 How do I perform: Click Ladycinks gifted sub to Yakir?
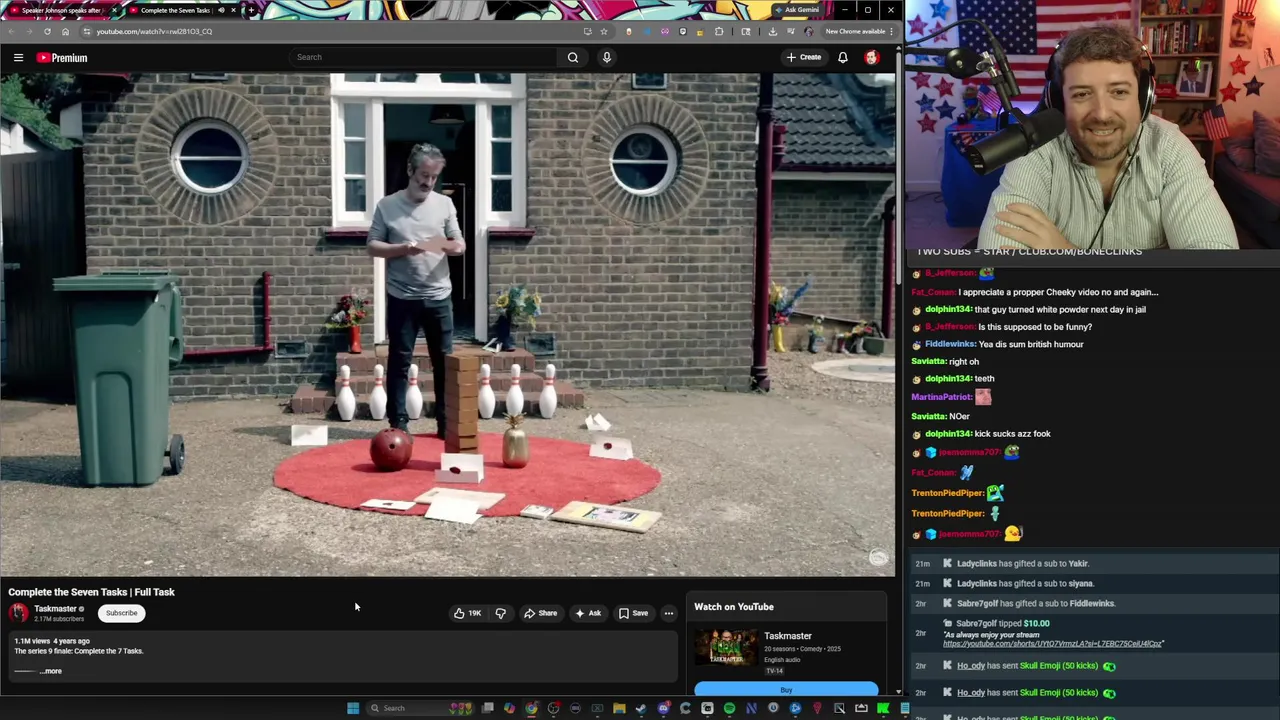pyautogui.click(x=1025, y=563)
